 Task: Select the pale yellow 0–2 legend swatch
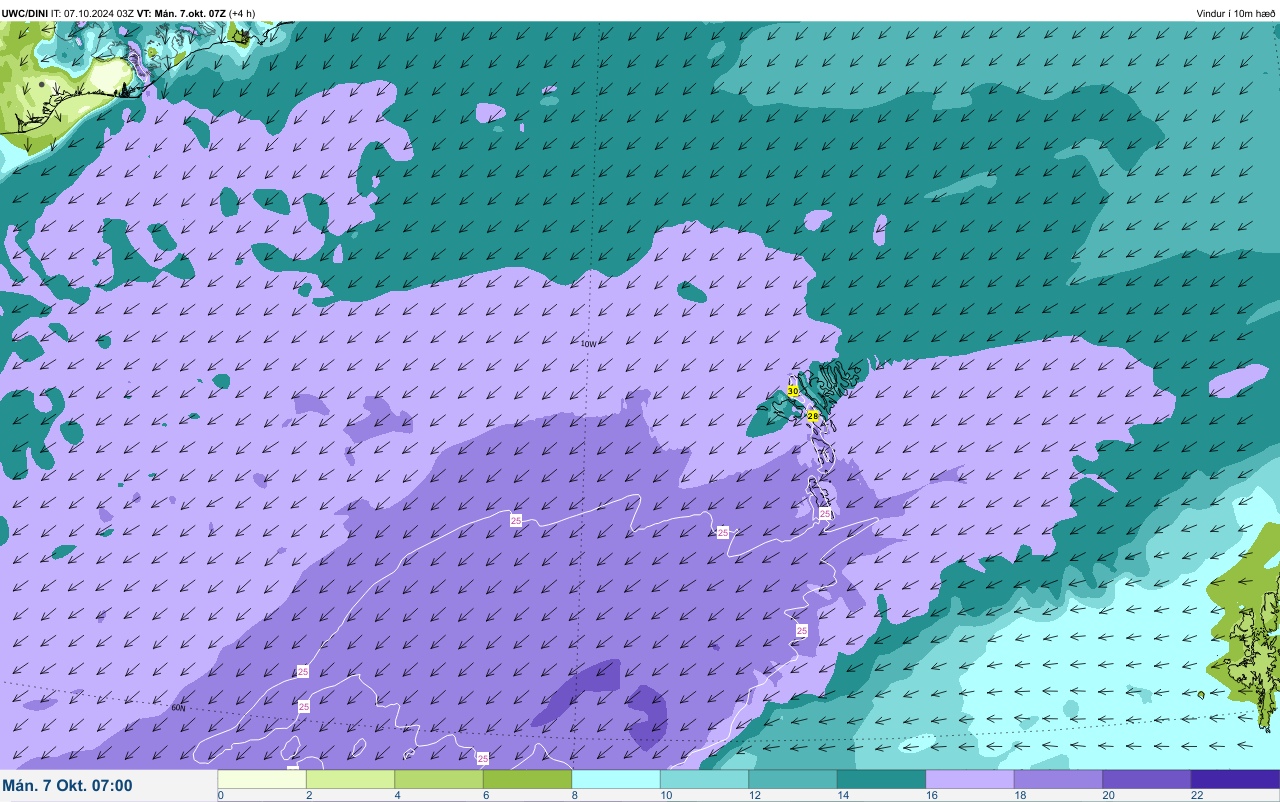click(x=262, y=779)
